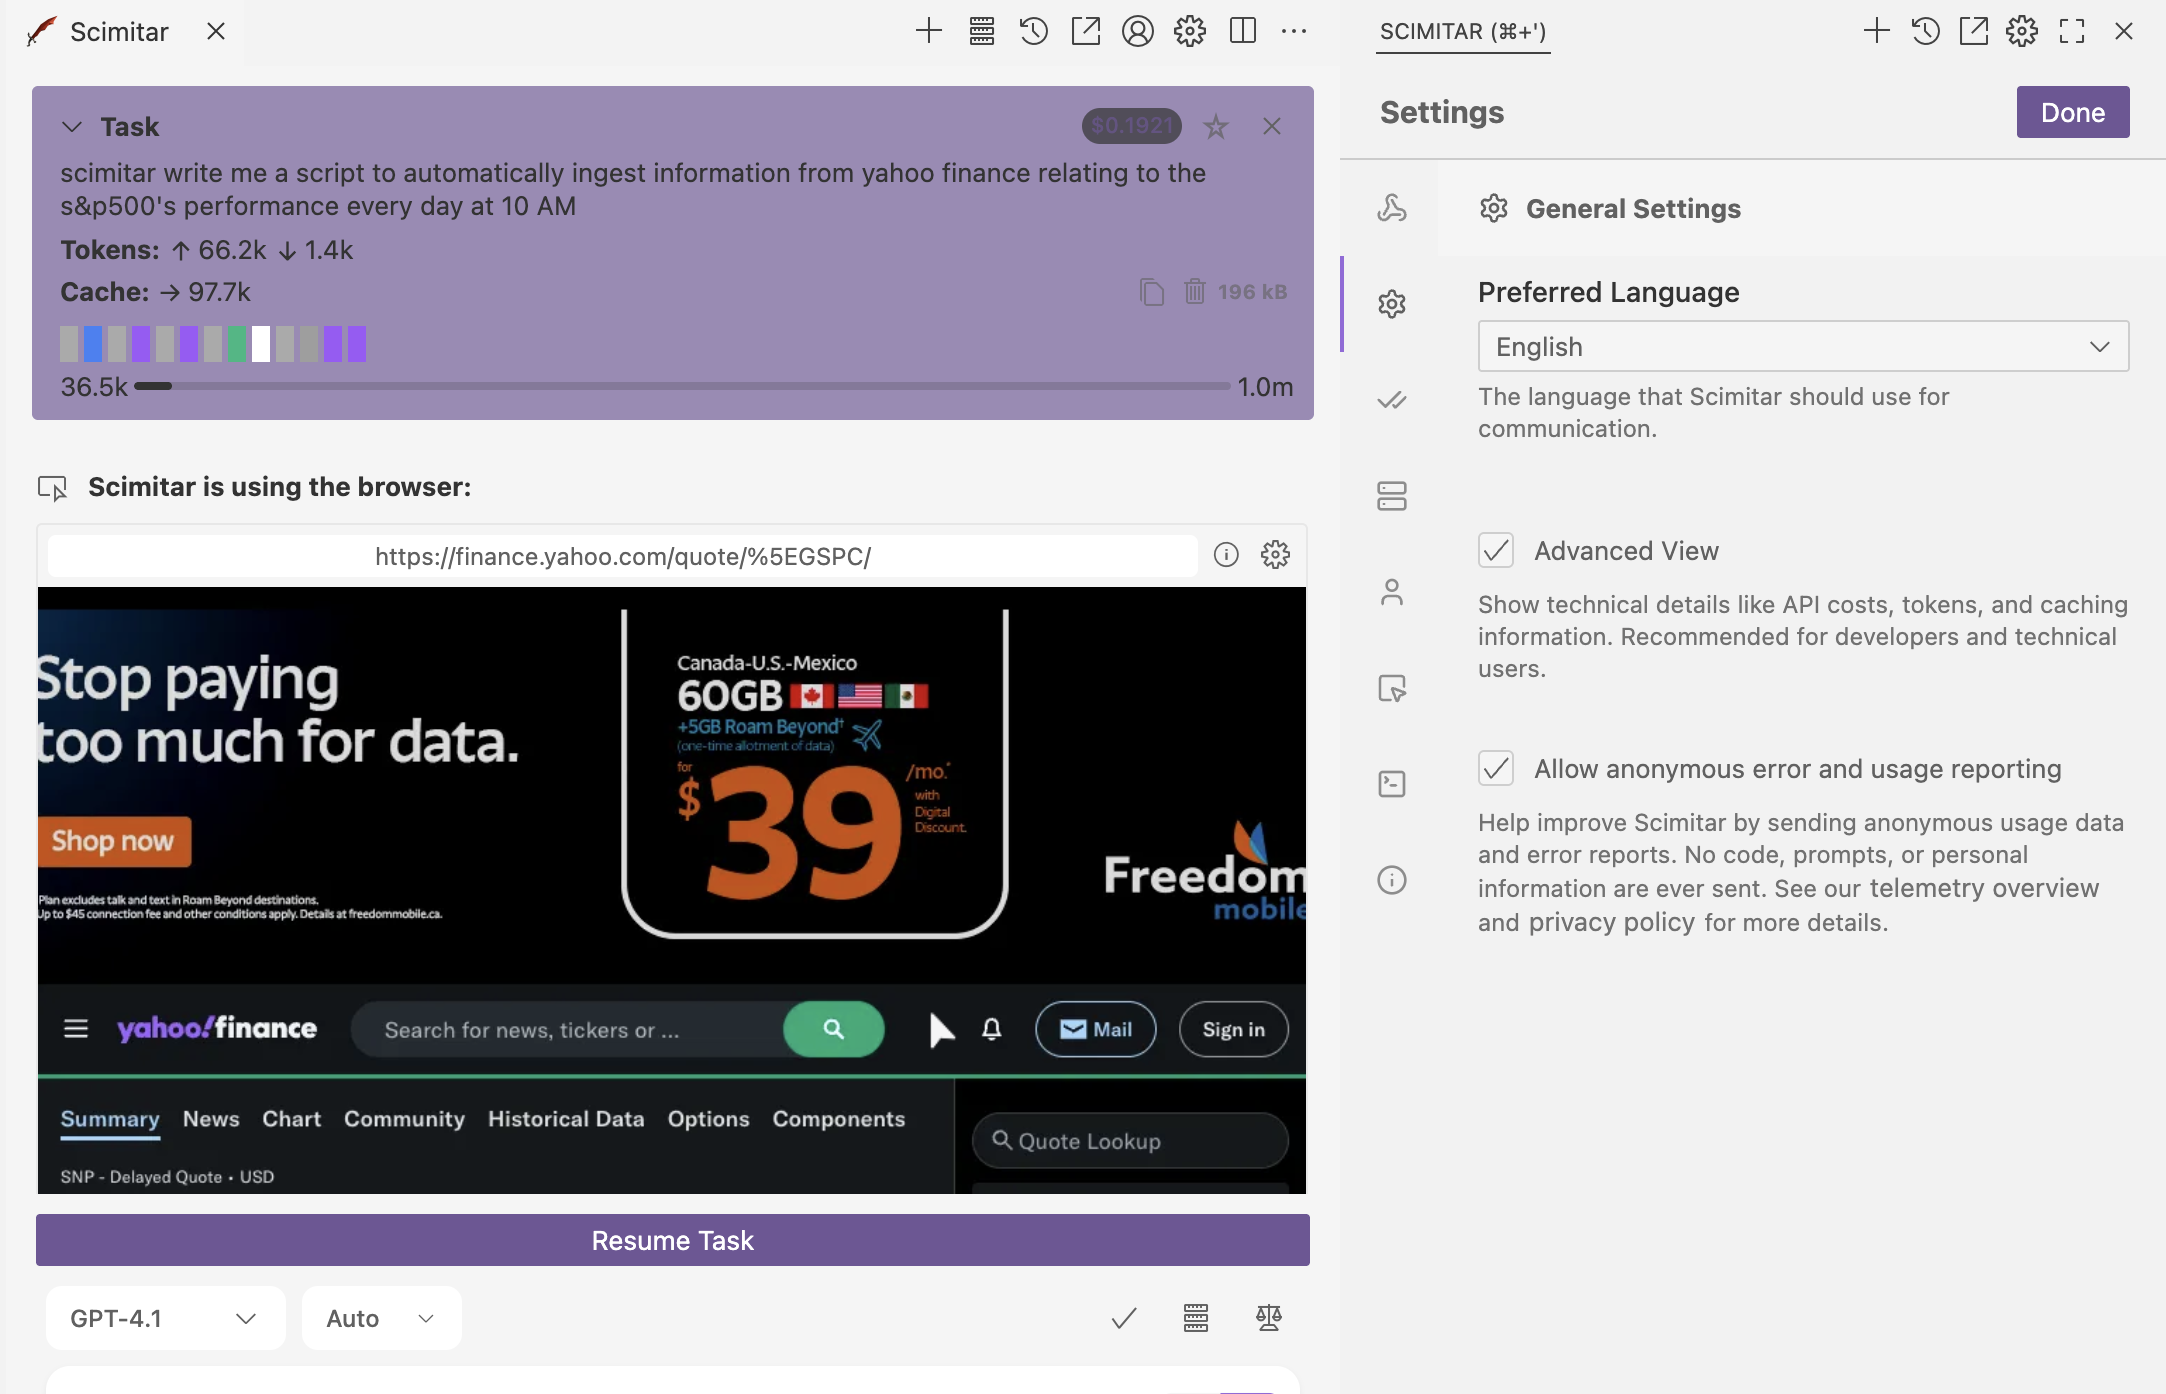The height and width of the screenshot is (1394, 2166).
Task: Click the Quote Lookup field
Action: [1130, 1141]
